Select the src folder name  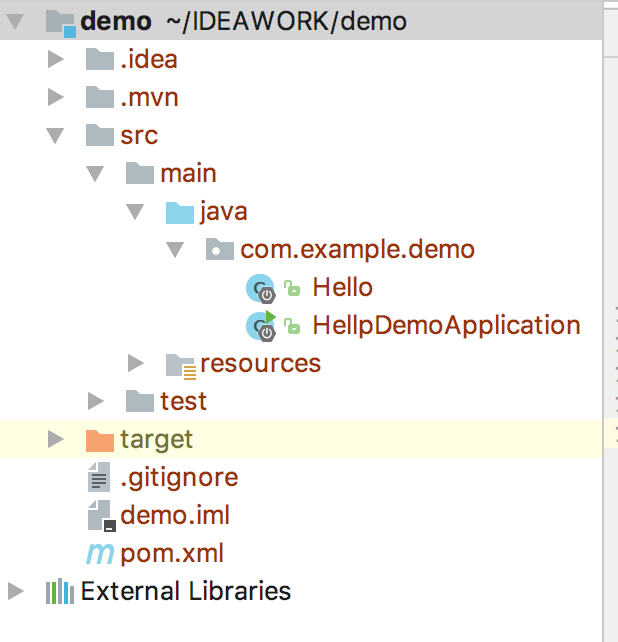pos(139,136)
